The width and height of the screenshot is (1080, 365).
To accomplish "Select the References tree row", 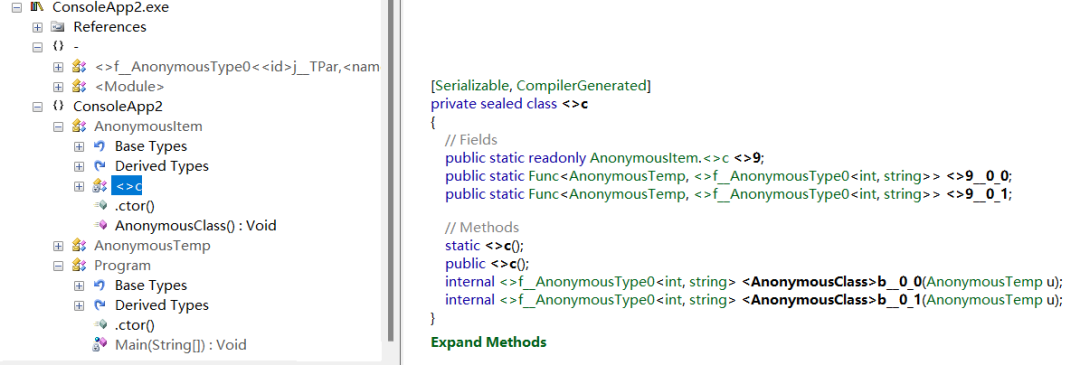I will 110,27.
